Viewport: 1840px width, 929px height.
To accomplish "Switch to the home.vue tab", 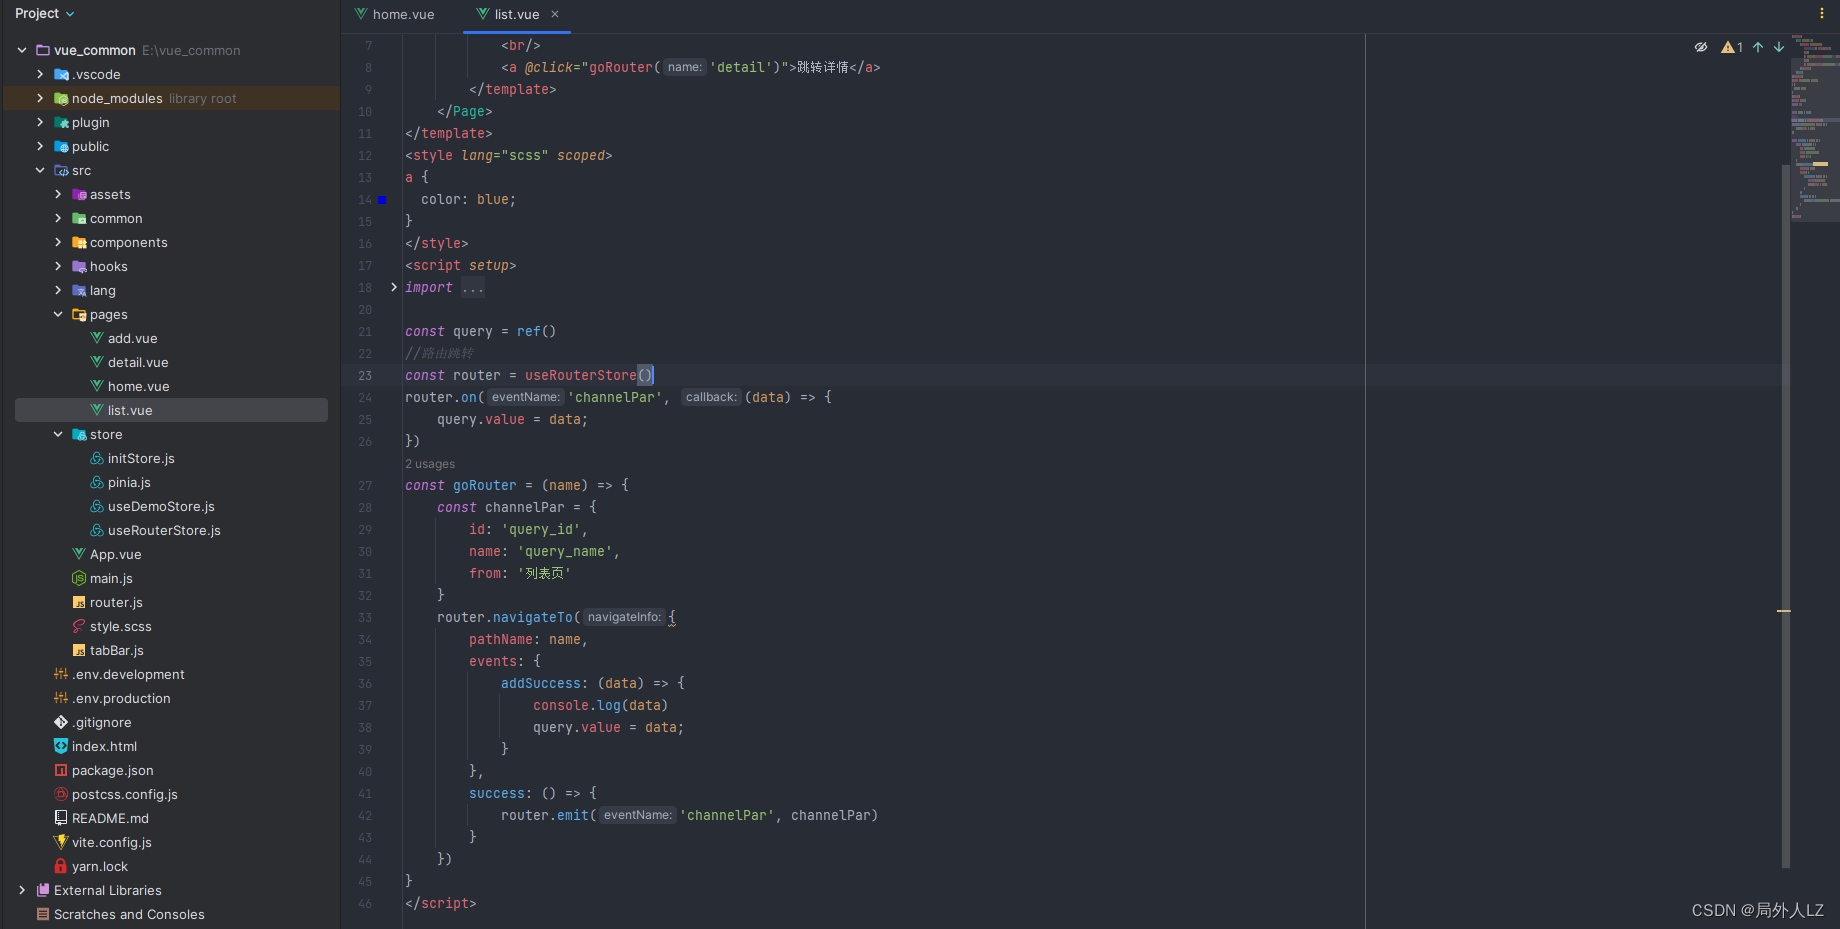I will point(395,14).
